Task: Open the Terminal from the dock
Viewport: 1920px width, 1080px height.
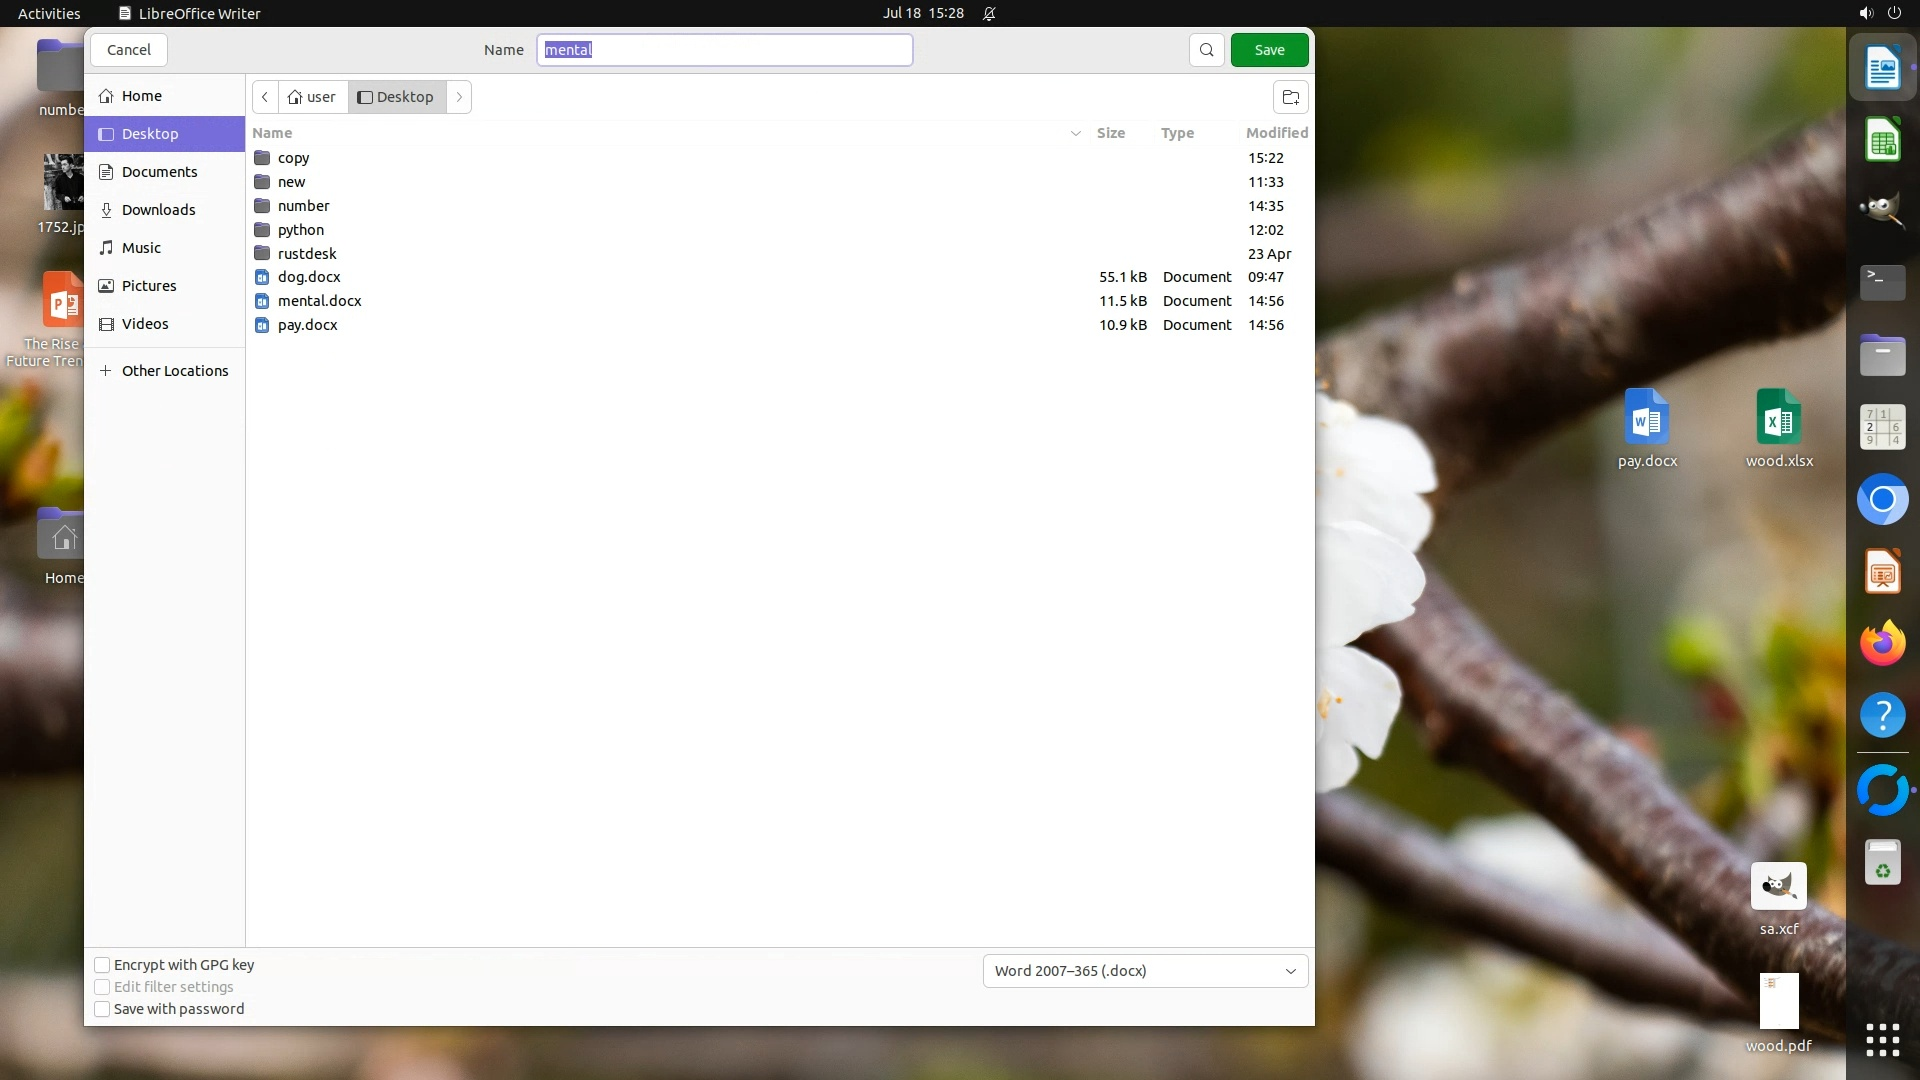Action: click(1882, 283)
